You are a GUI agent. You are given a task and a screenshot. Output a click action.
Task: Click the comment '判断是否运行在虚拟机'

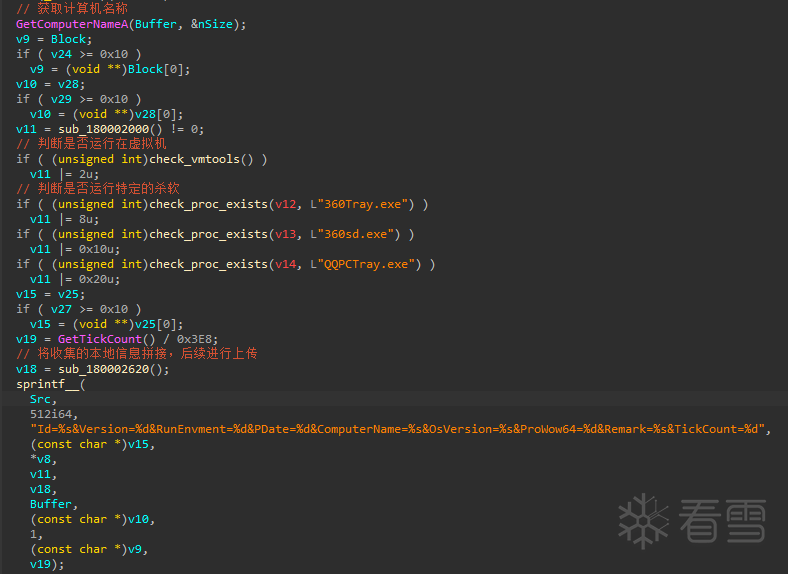click(102, 144)
